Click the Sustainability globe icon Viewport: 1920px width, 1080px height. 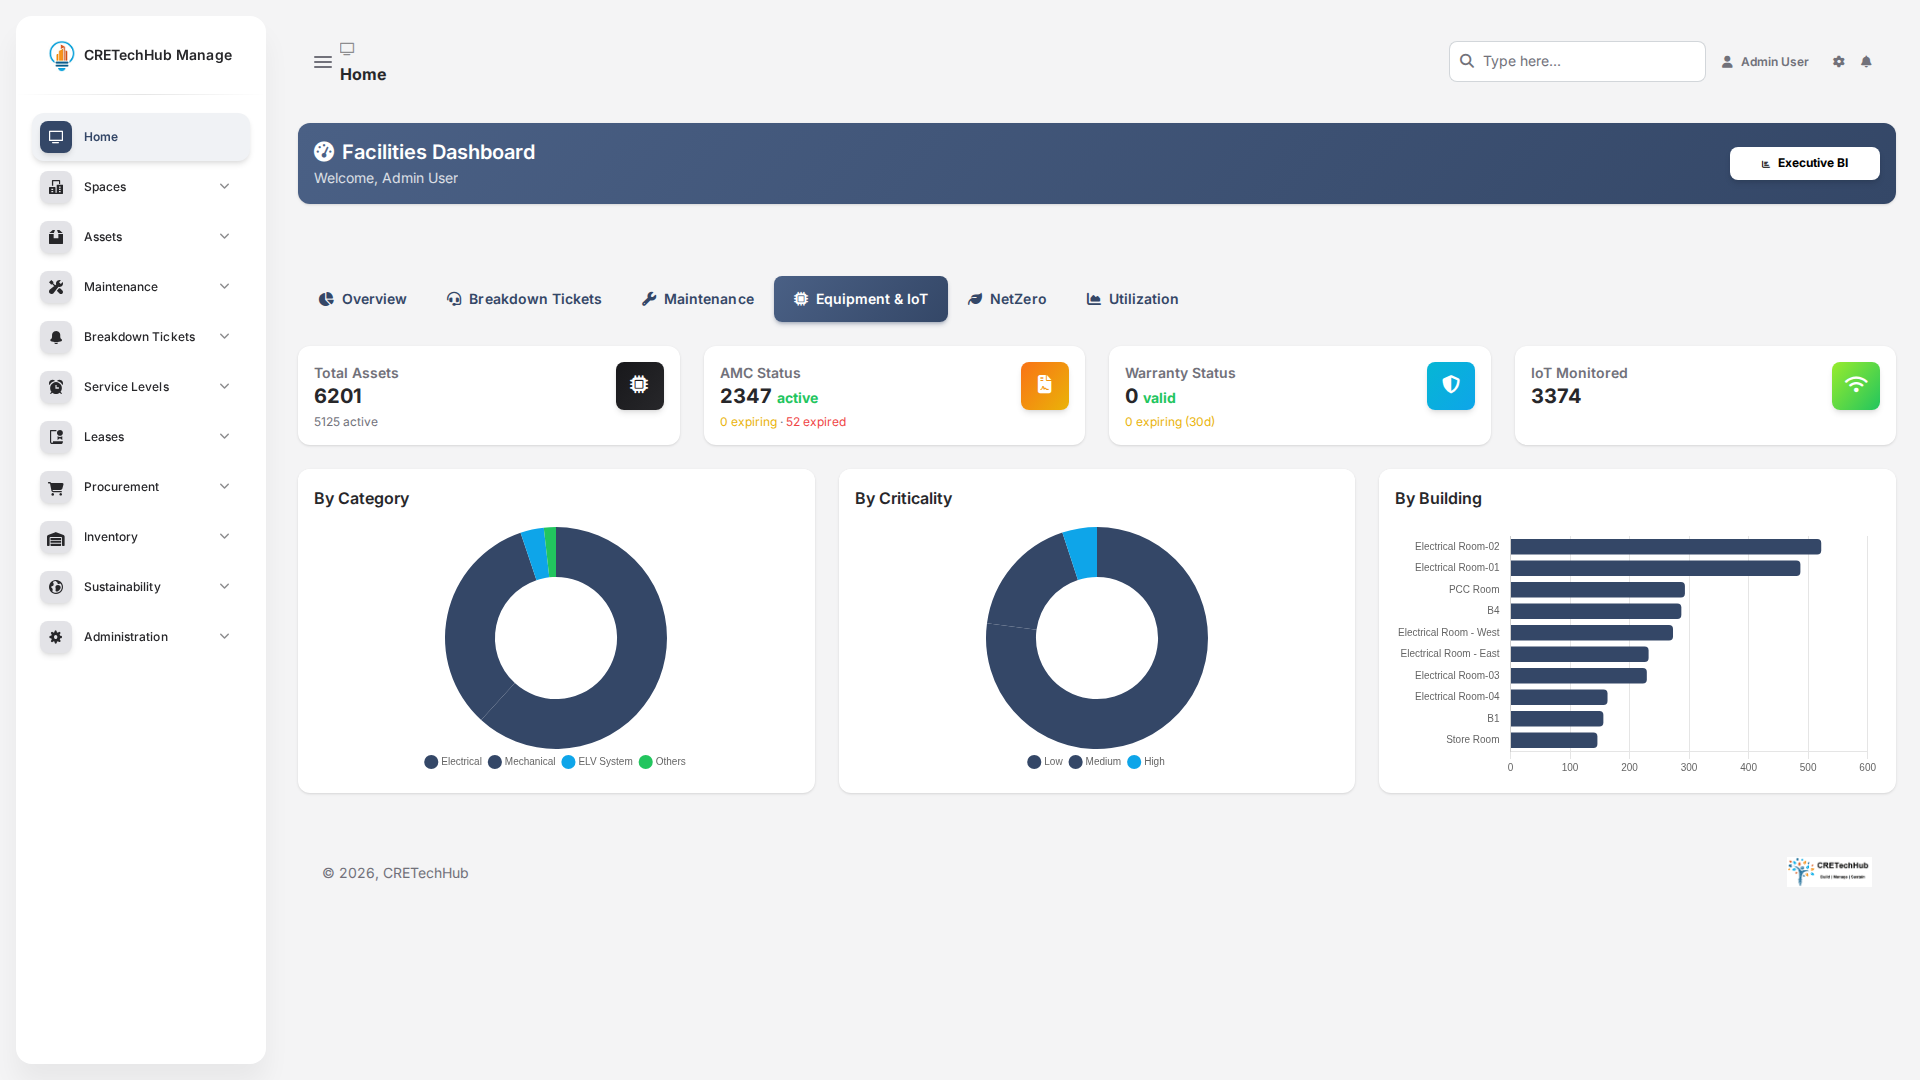tap(56, 587)
